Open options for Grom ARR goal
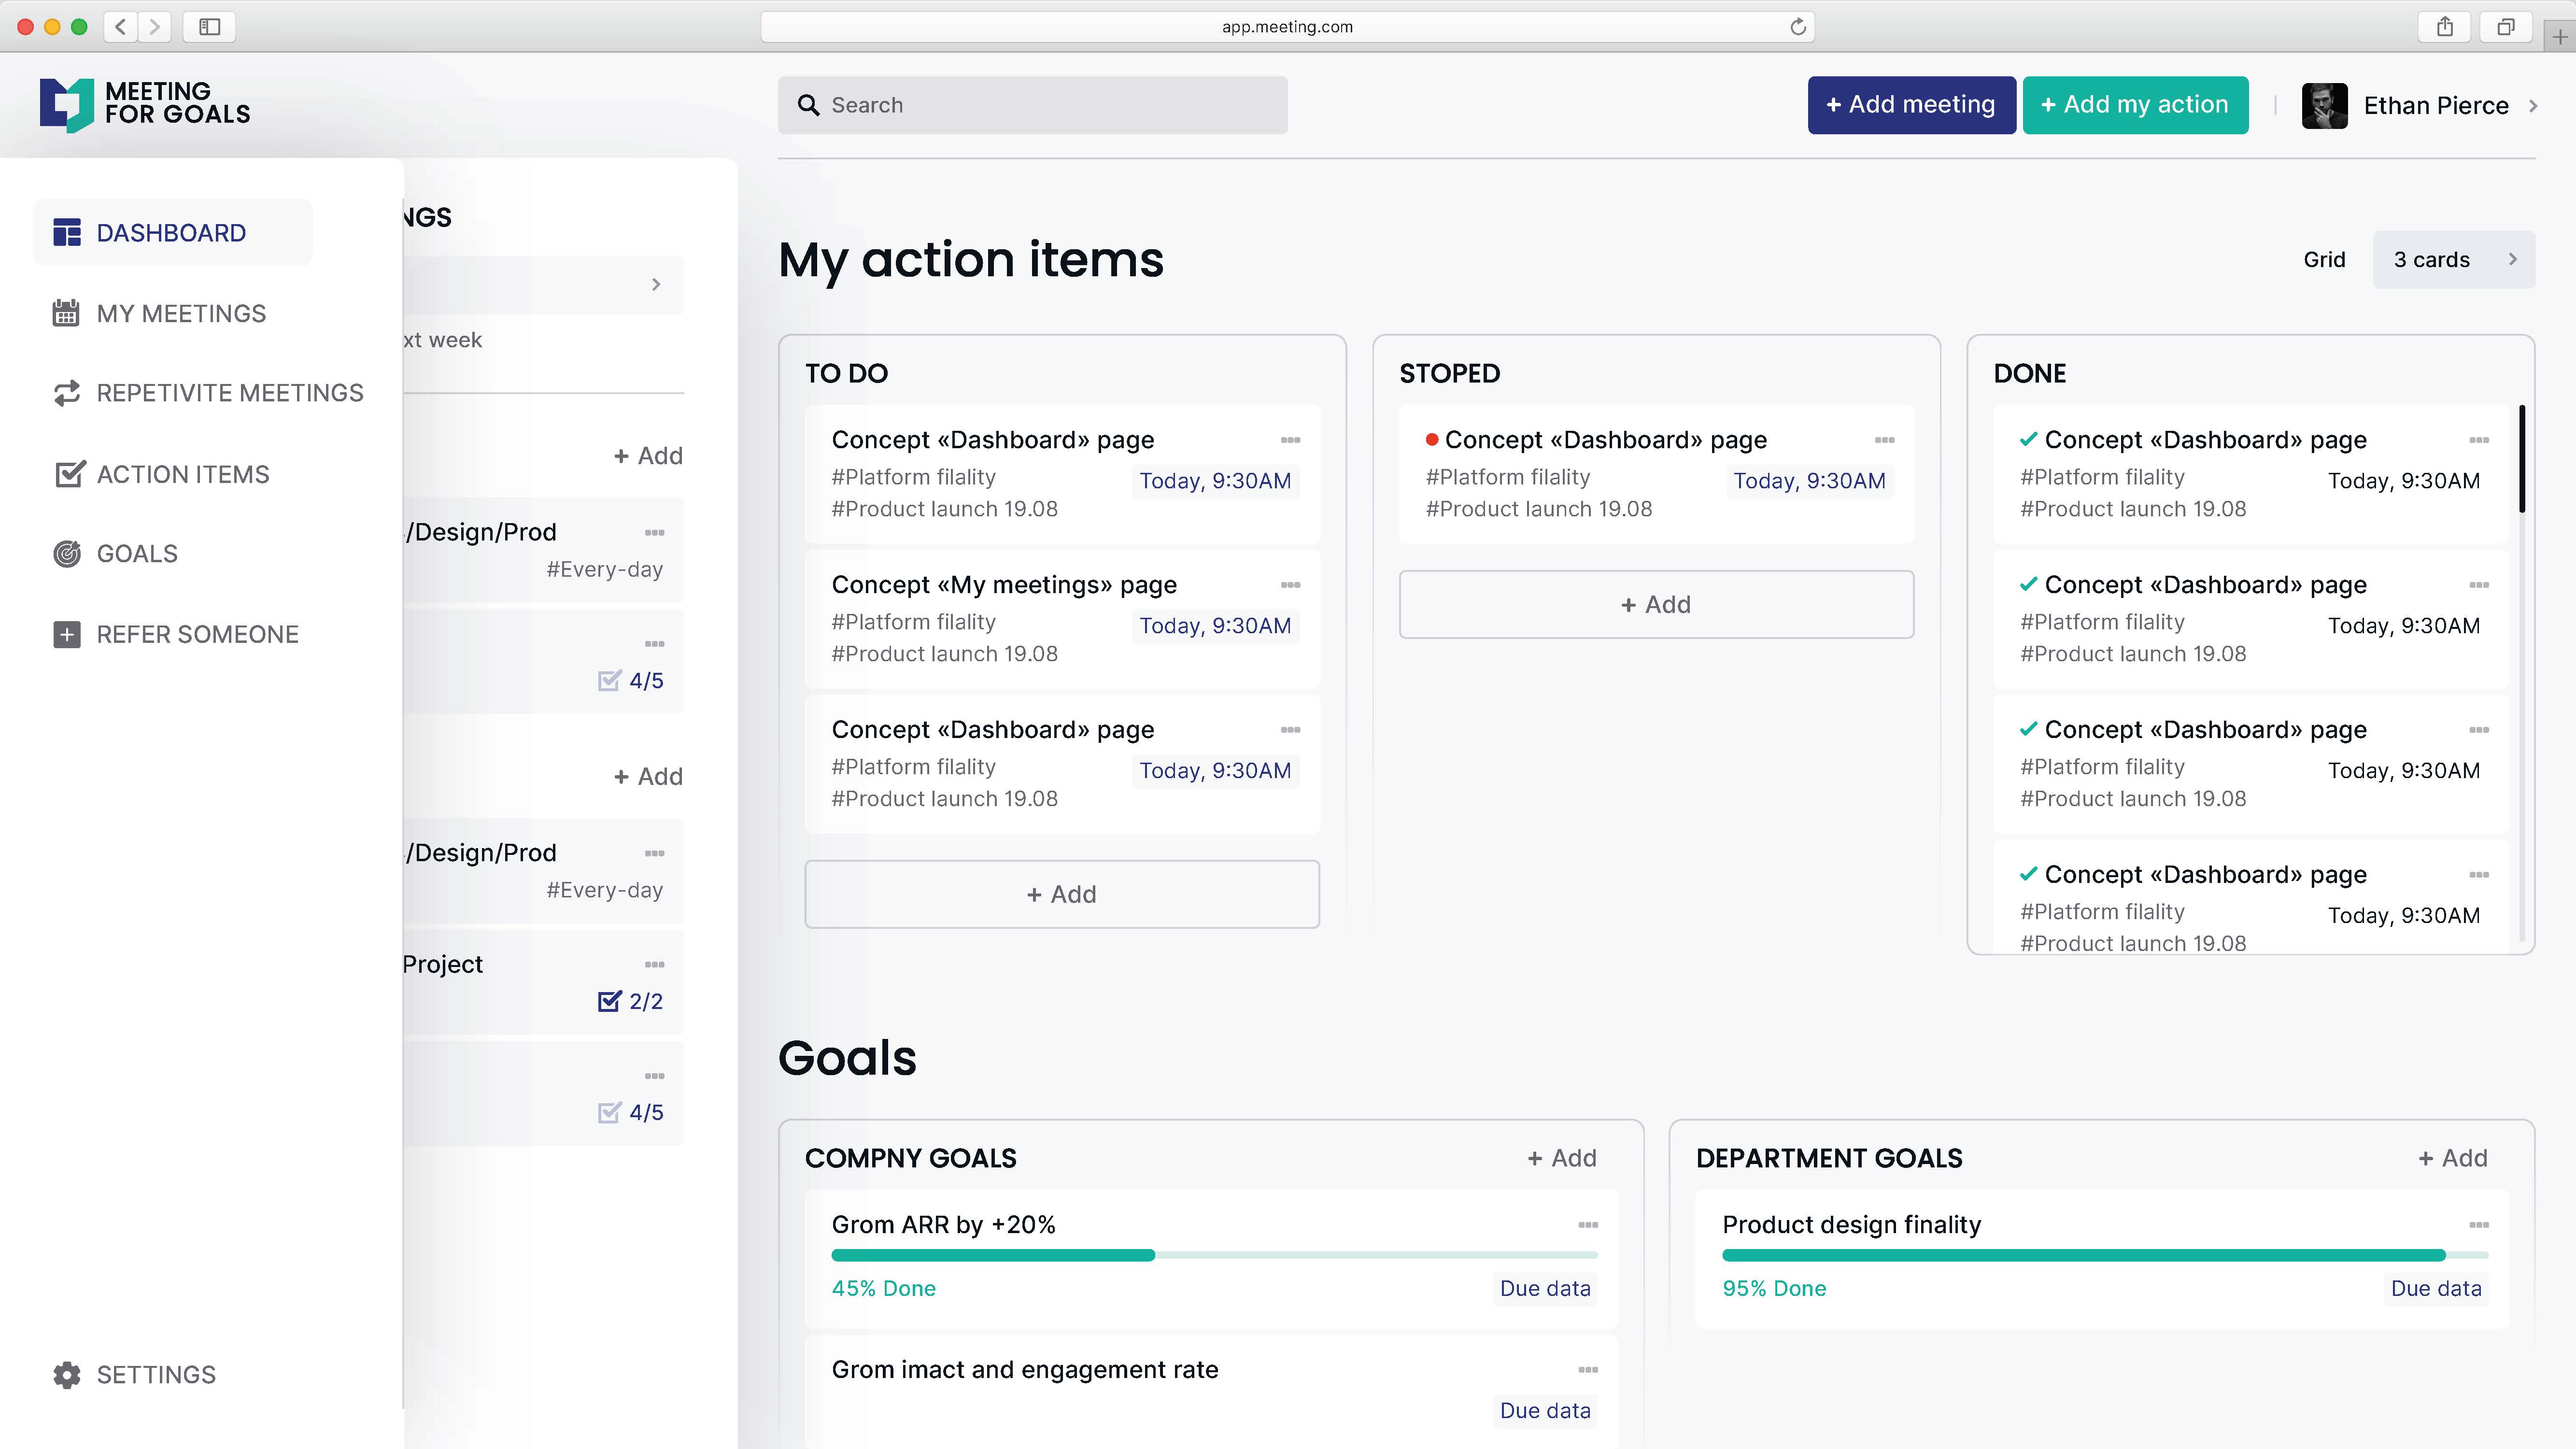 click(1588, 1225)
